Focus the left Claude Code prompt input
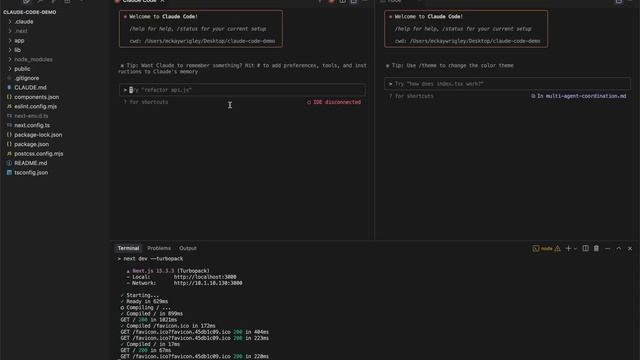 pyautogui.click(x=242, y=90)
